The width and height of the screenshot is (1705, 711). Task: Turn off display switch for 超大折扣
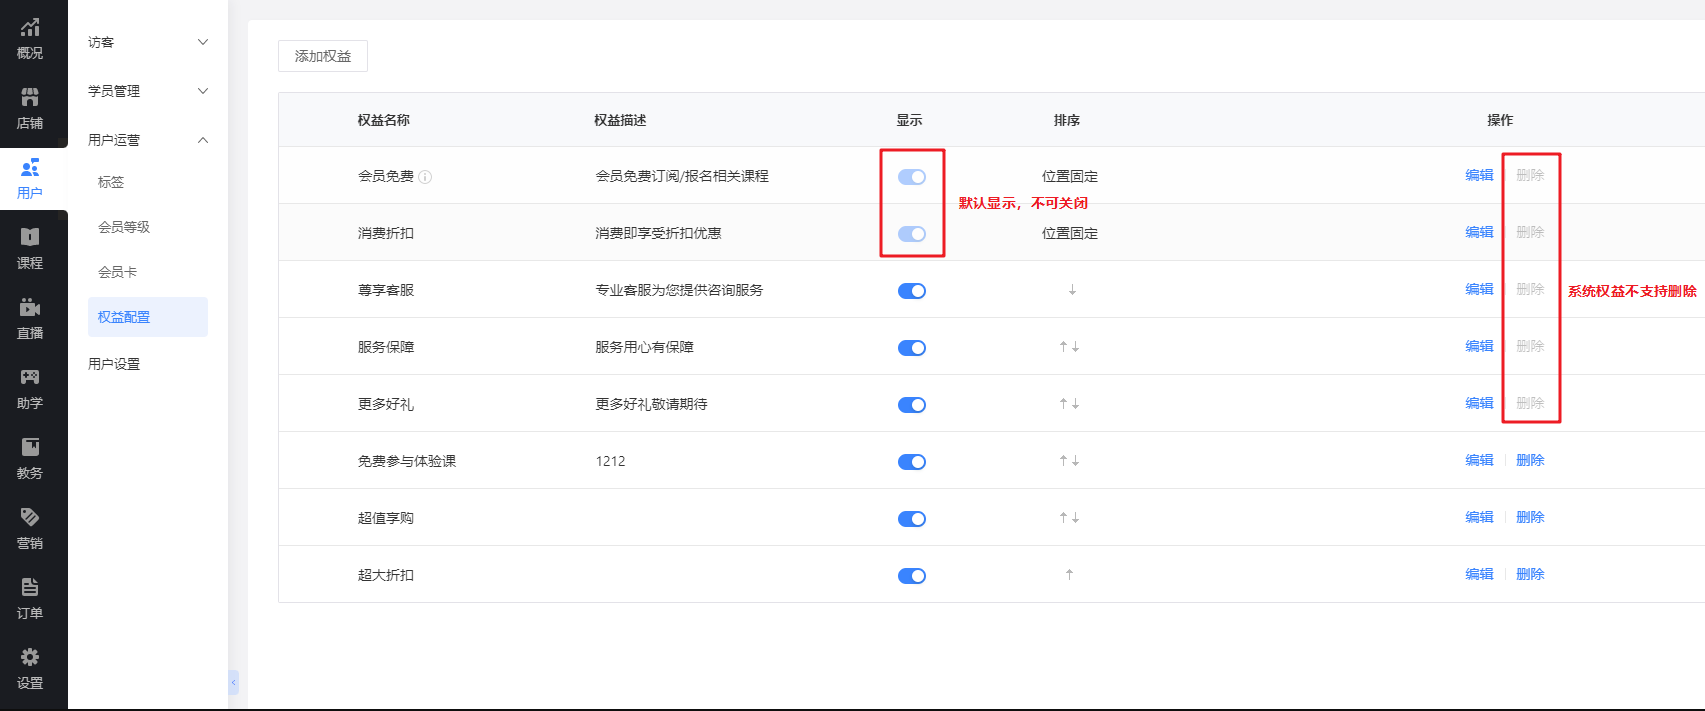click(911, 576)
